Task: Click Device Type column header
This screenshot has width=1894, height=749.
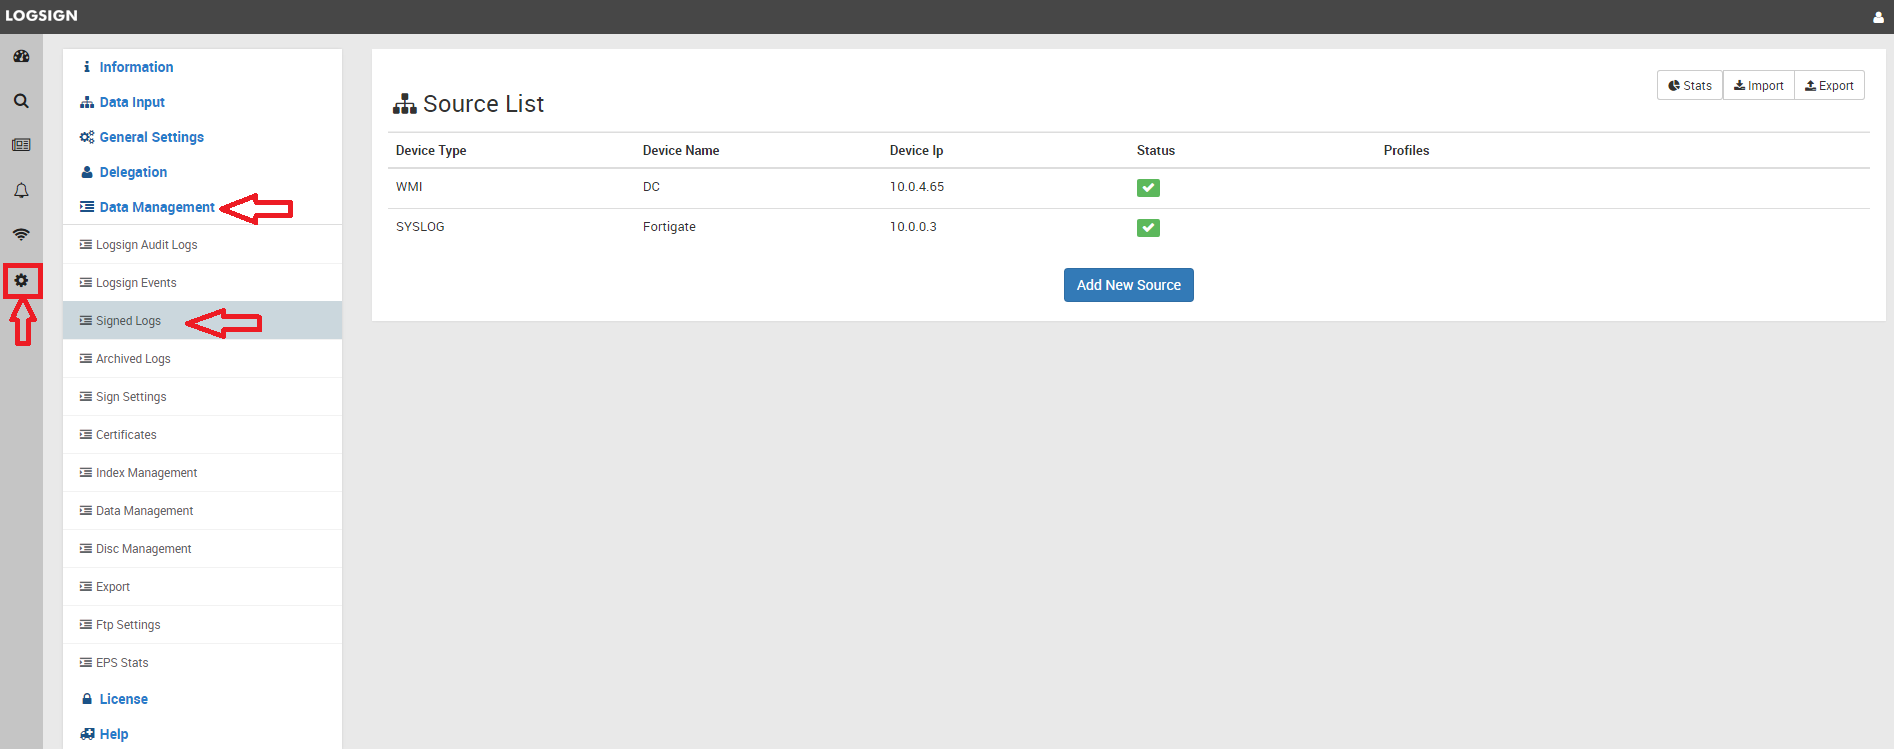Action: pos(431,150)
